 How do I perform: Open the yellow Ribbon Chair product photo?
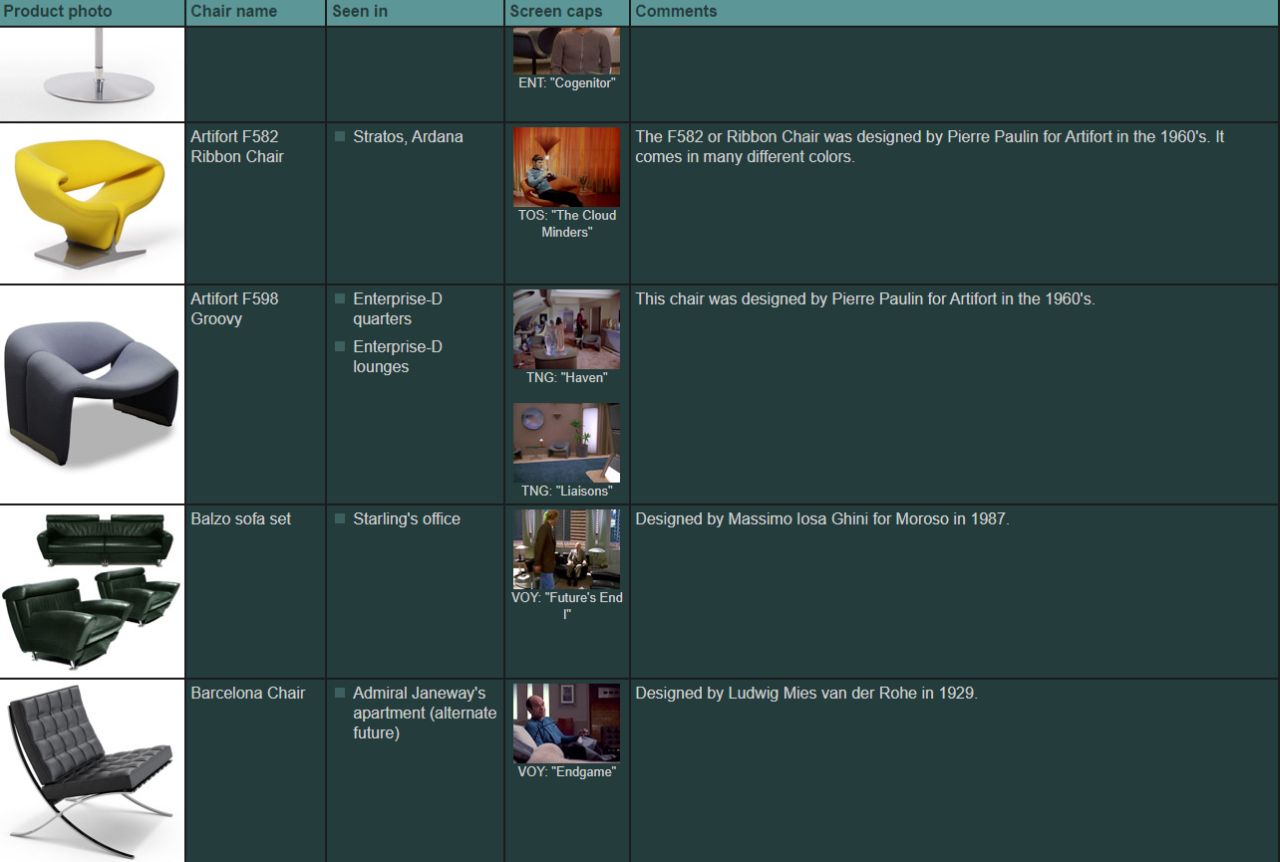[x=92, y=204]
